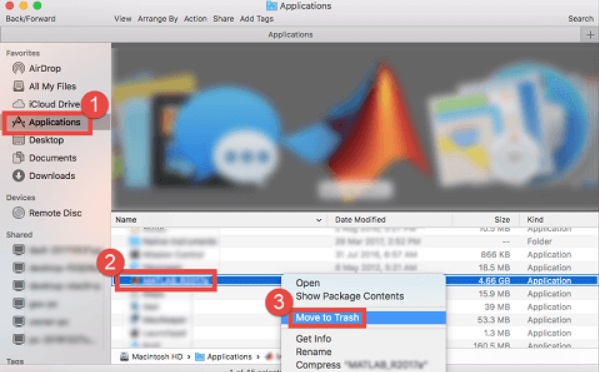This screenshot has height=372, width=599.
Task: Open the View toolbar option
Action: pyautogui.click(x=123, y=19)
